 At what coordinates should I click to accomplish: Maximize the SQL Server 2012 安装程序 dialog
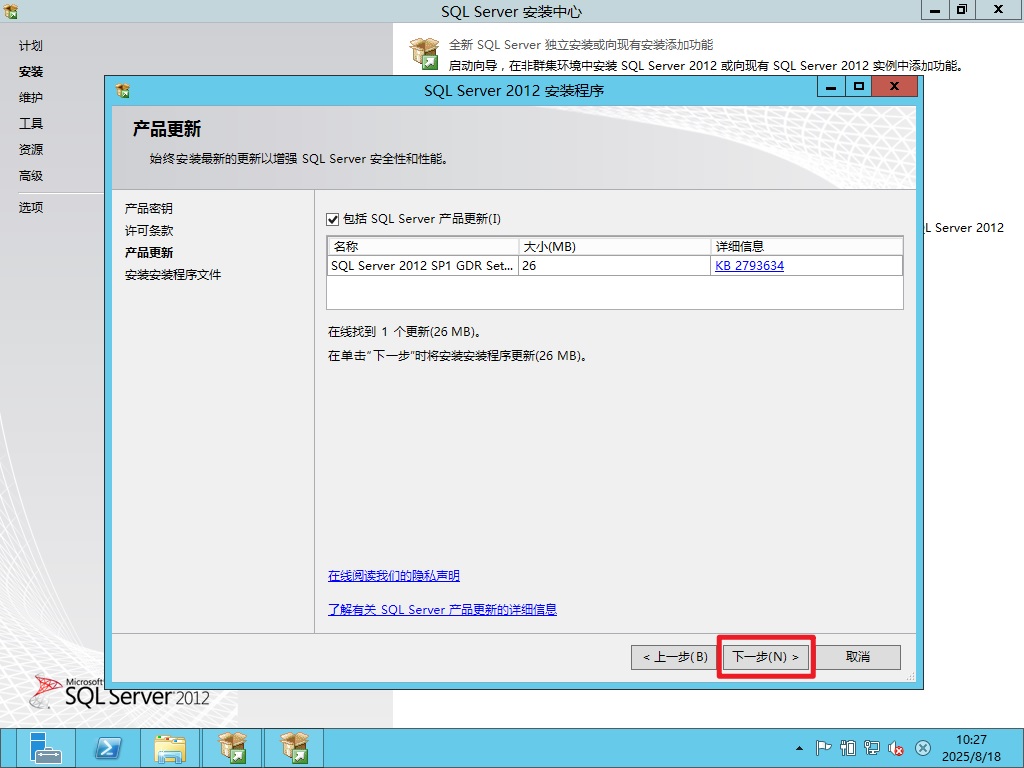(858, 87)
